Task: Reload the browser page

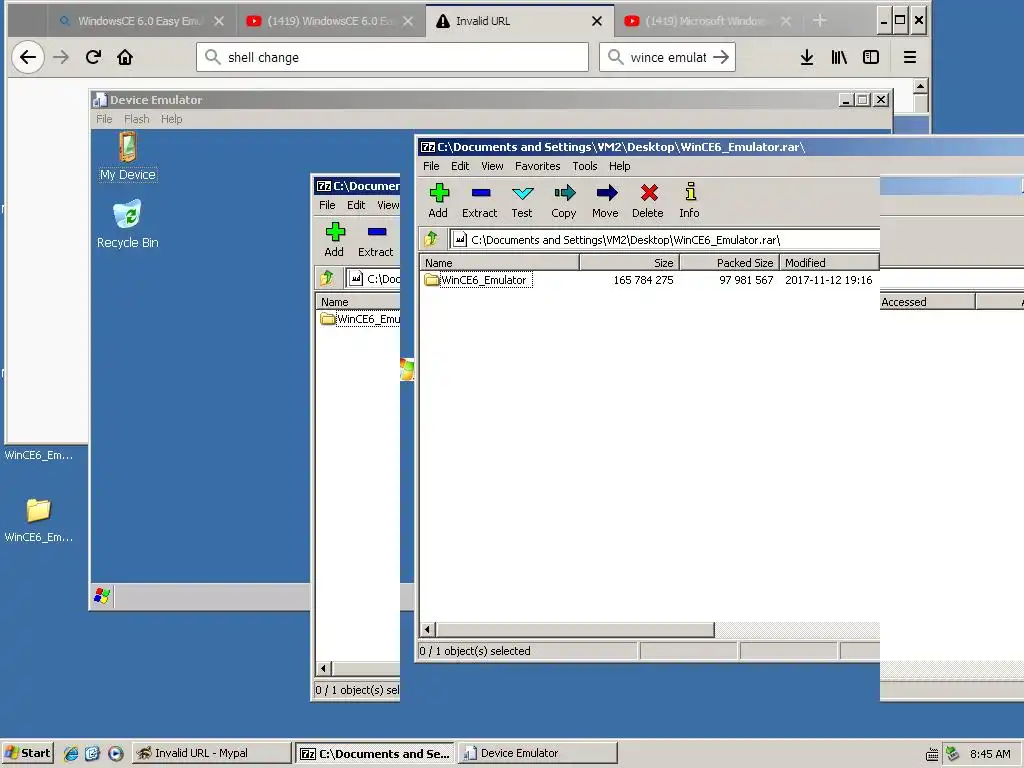Action: [93, 57]
